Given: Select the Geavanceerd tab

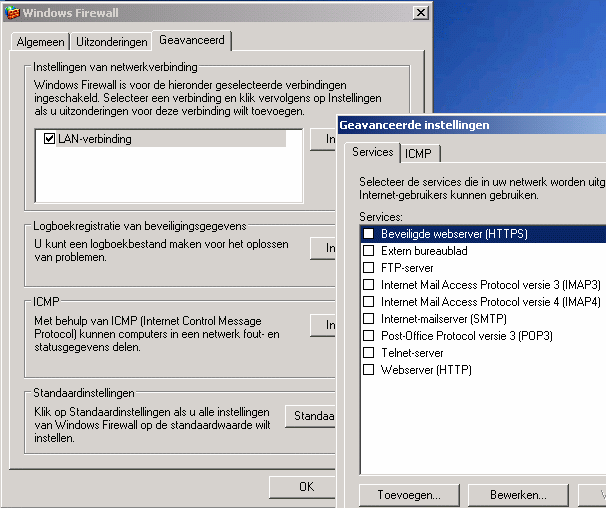Looking at the screenshot, I should (192, 40).
